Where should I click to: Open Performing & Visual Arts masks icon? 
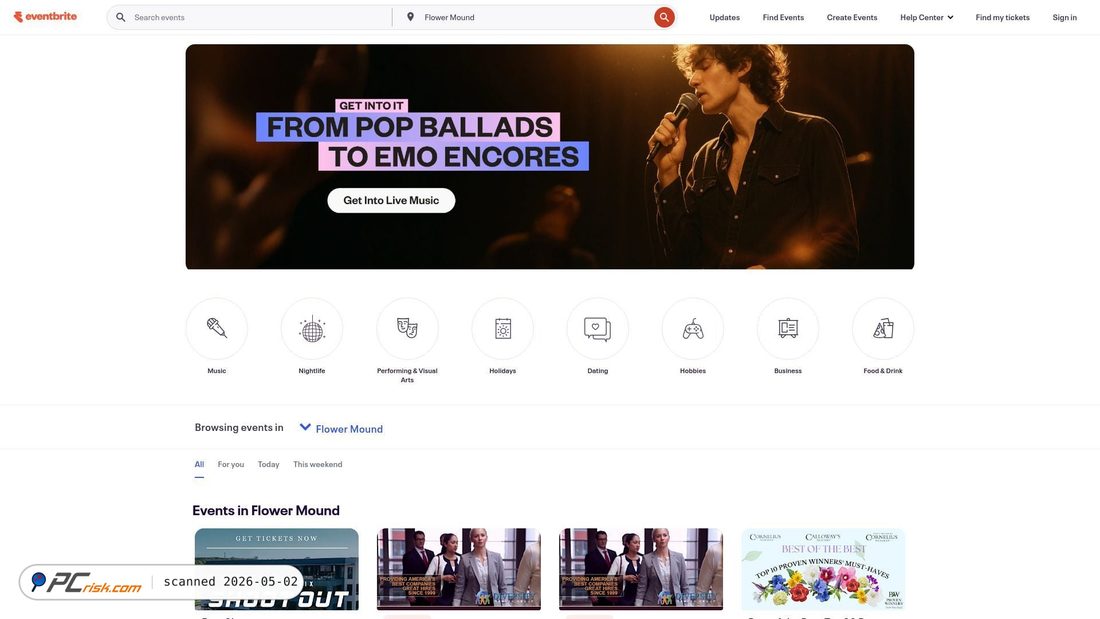(407, 328)
